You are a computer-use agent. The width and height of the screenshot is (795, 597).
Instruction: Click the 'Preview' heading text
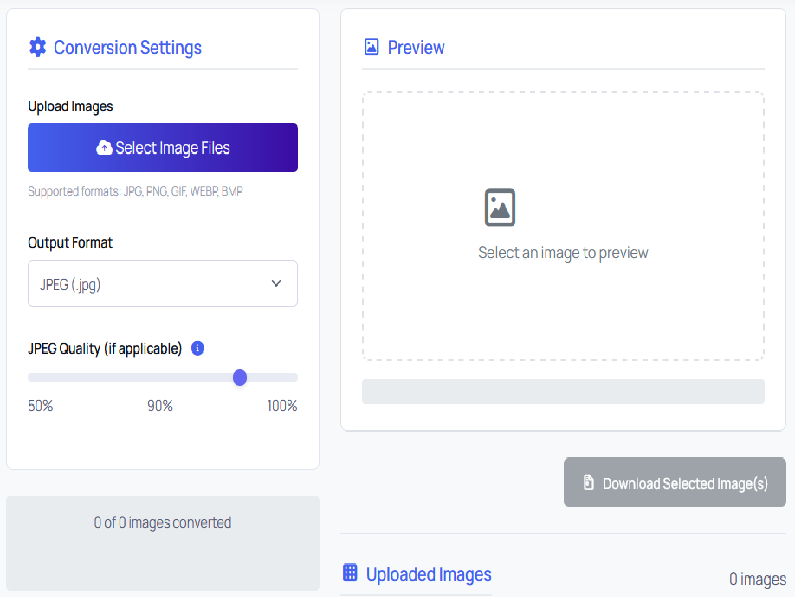coord(416,47)
